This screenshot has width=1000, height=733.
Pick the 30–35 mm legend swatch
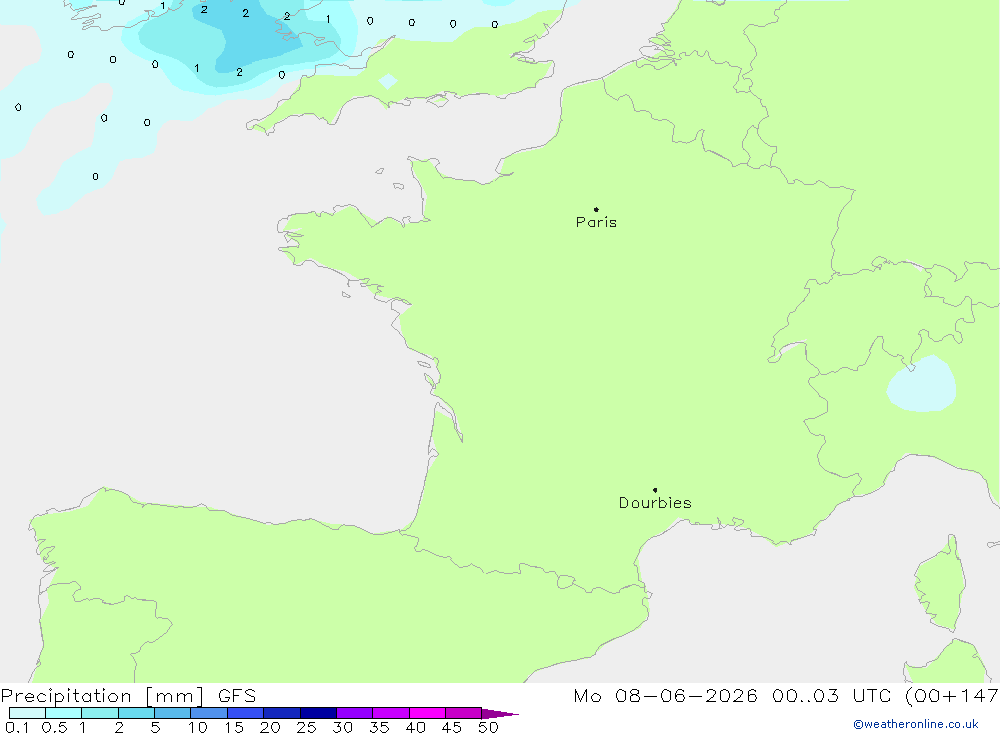[x=355, y=713]
